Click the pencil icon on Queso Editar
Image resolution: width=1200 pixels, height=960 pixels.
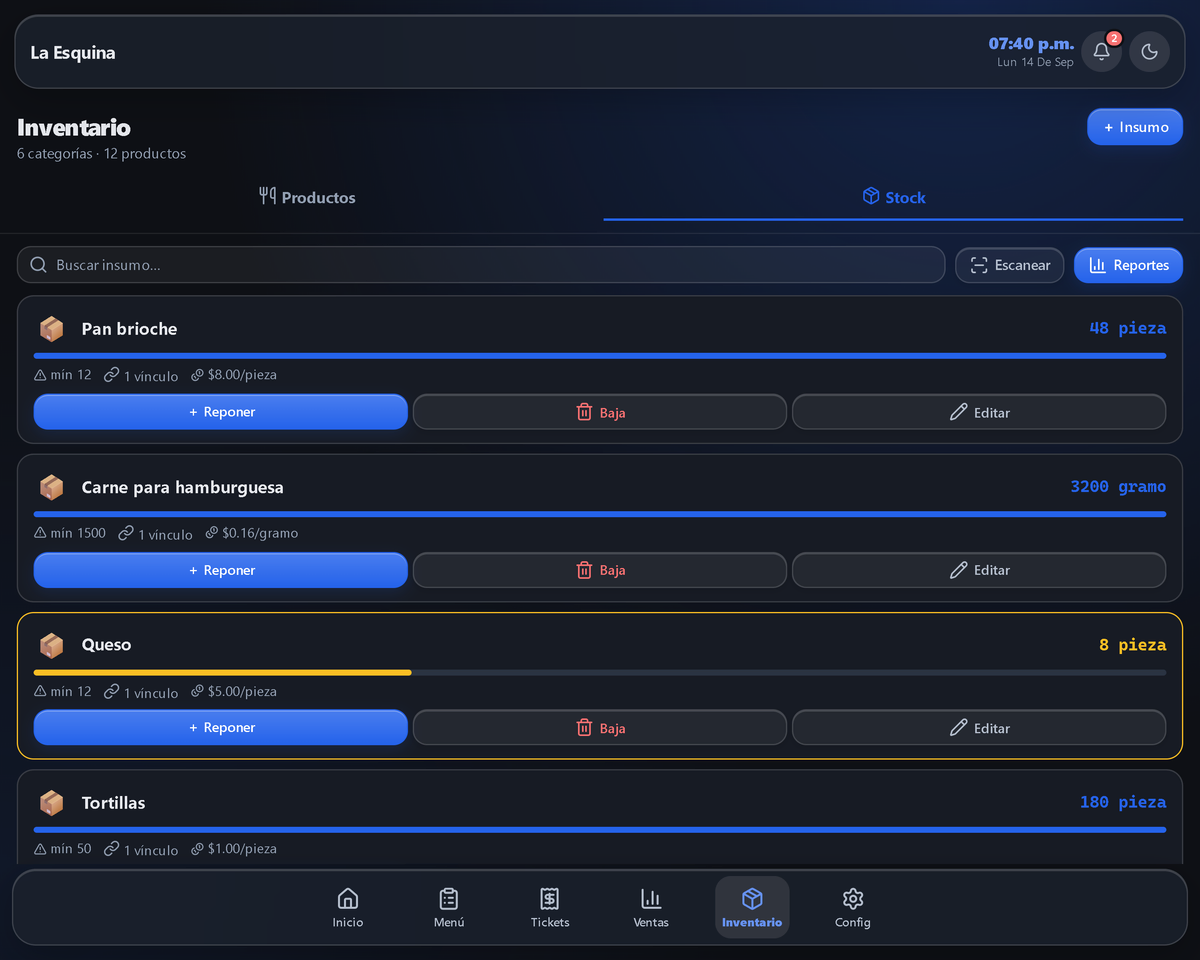(x=958, y=728)
